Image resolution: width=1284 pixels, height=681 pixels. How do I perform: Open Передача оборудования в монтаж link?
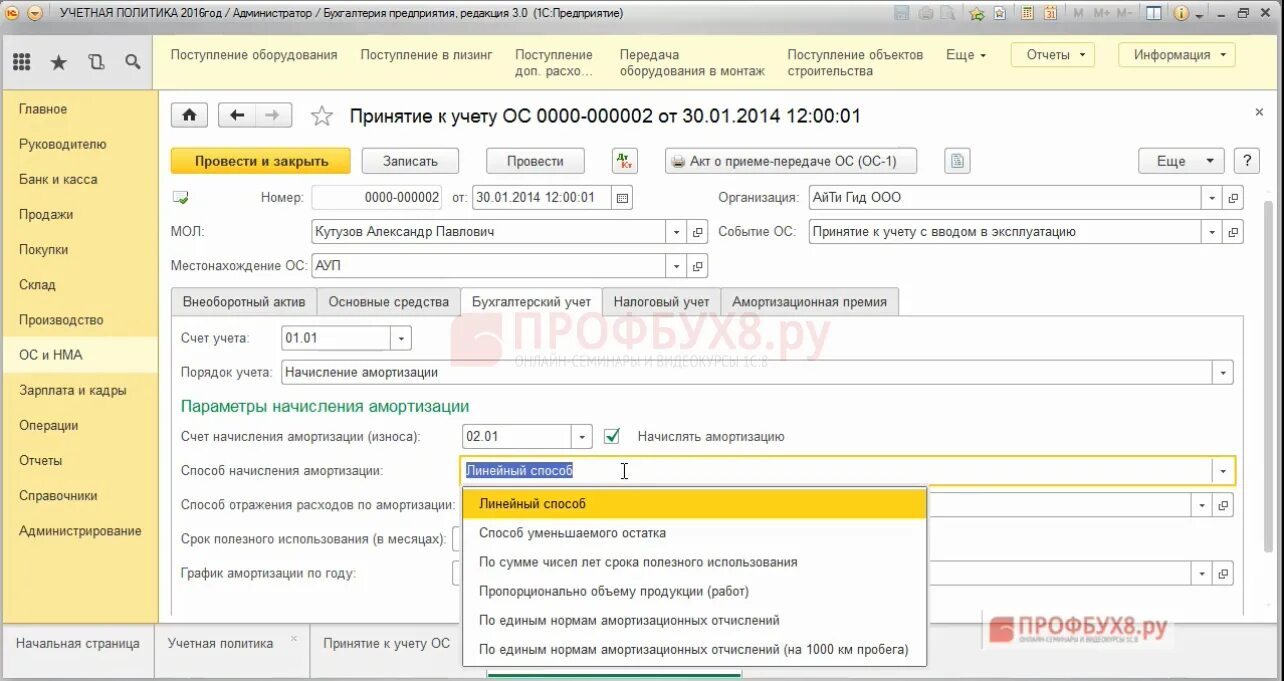tap(692, 63)
